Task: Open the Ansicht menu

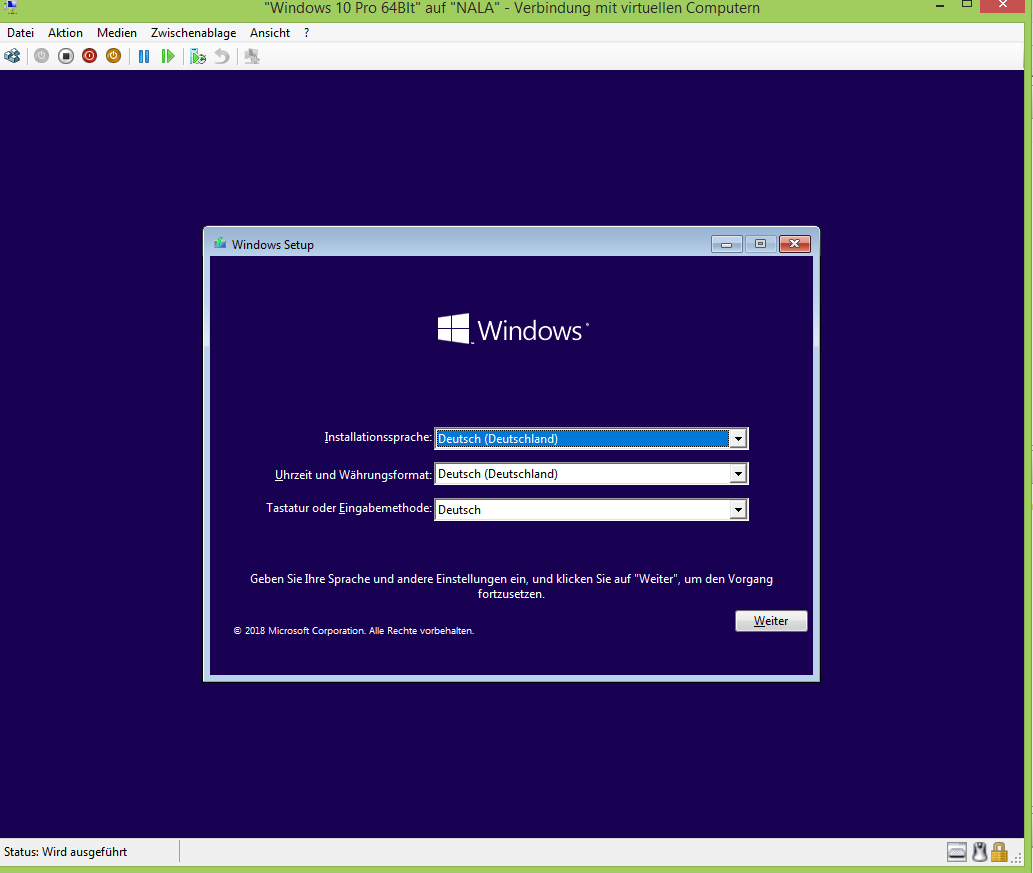Action: click(269, 33)
